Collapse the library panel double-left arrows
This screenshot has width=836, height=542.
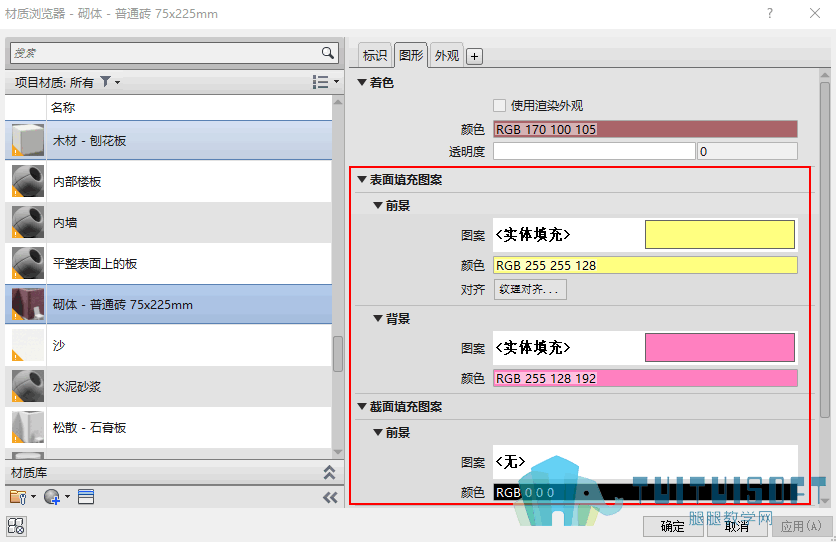coord(330,497)
